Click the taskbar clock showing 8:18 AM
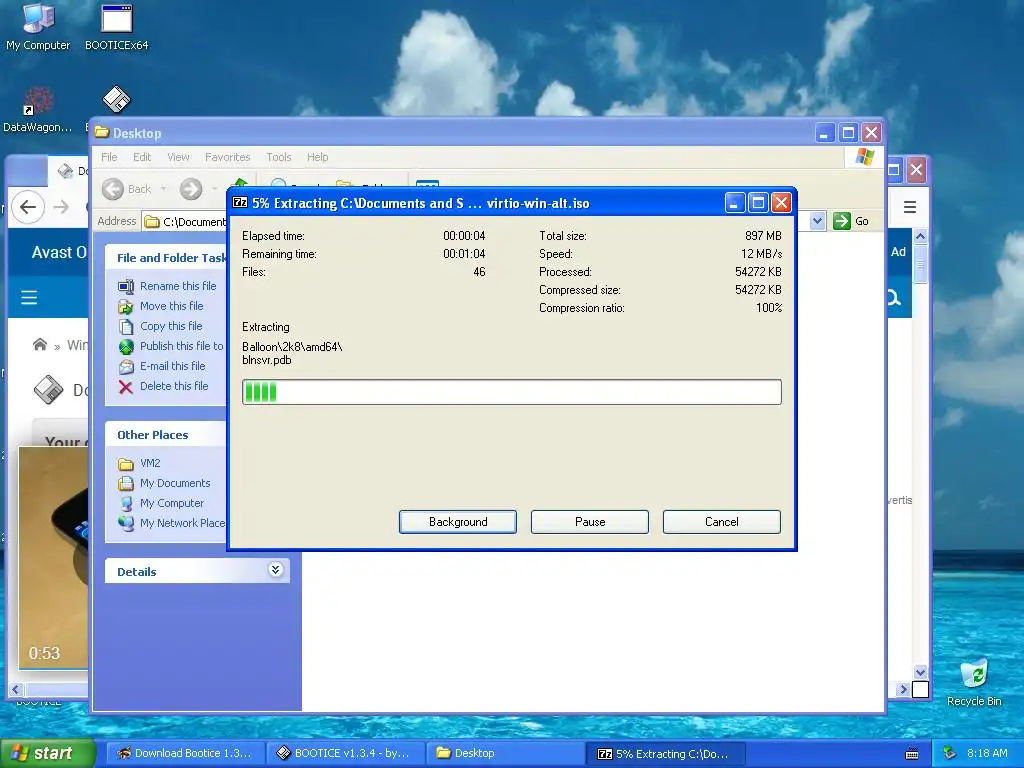This screenshot has height=768, width=1024. (x=987, y=753)
